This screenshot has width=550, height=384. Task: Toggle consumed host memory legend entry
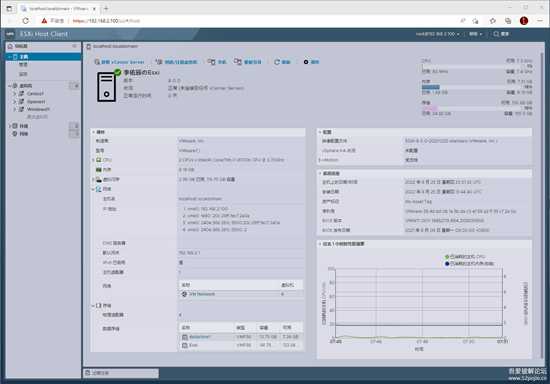469,264
